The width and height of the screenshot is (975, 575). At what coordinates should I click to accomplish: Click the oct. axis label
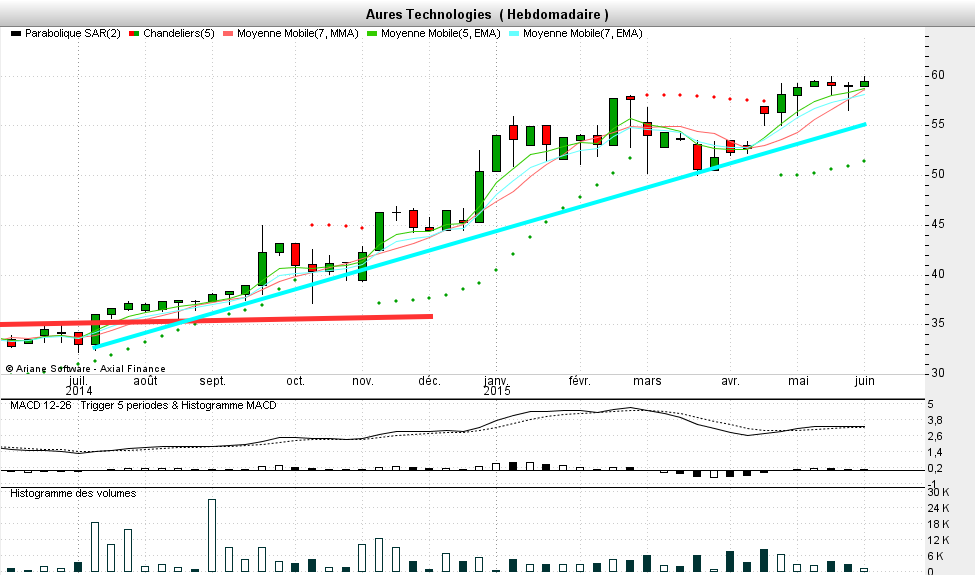[x=295, y=381]
